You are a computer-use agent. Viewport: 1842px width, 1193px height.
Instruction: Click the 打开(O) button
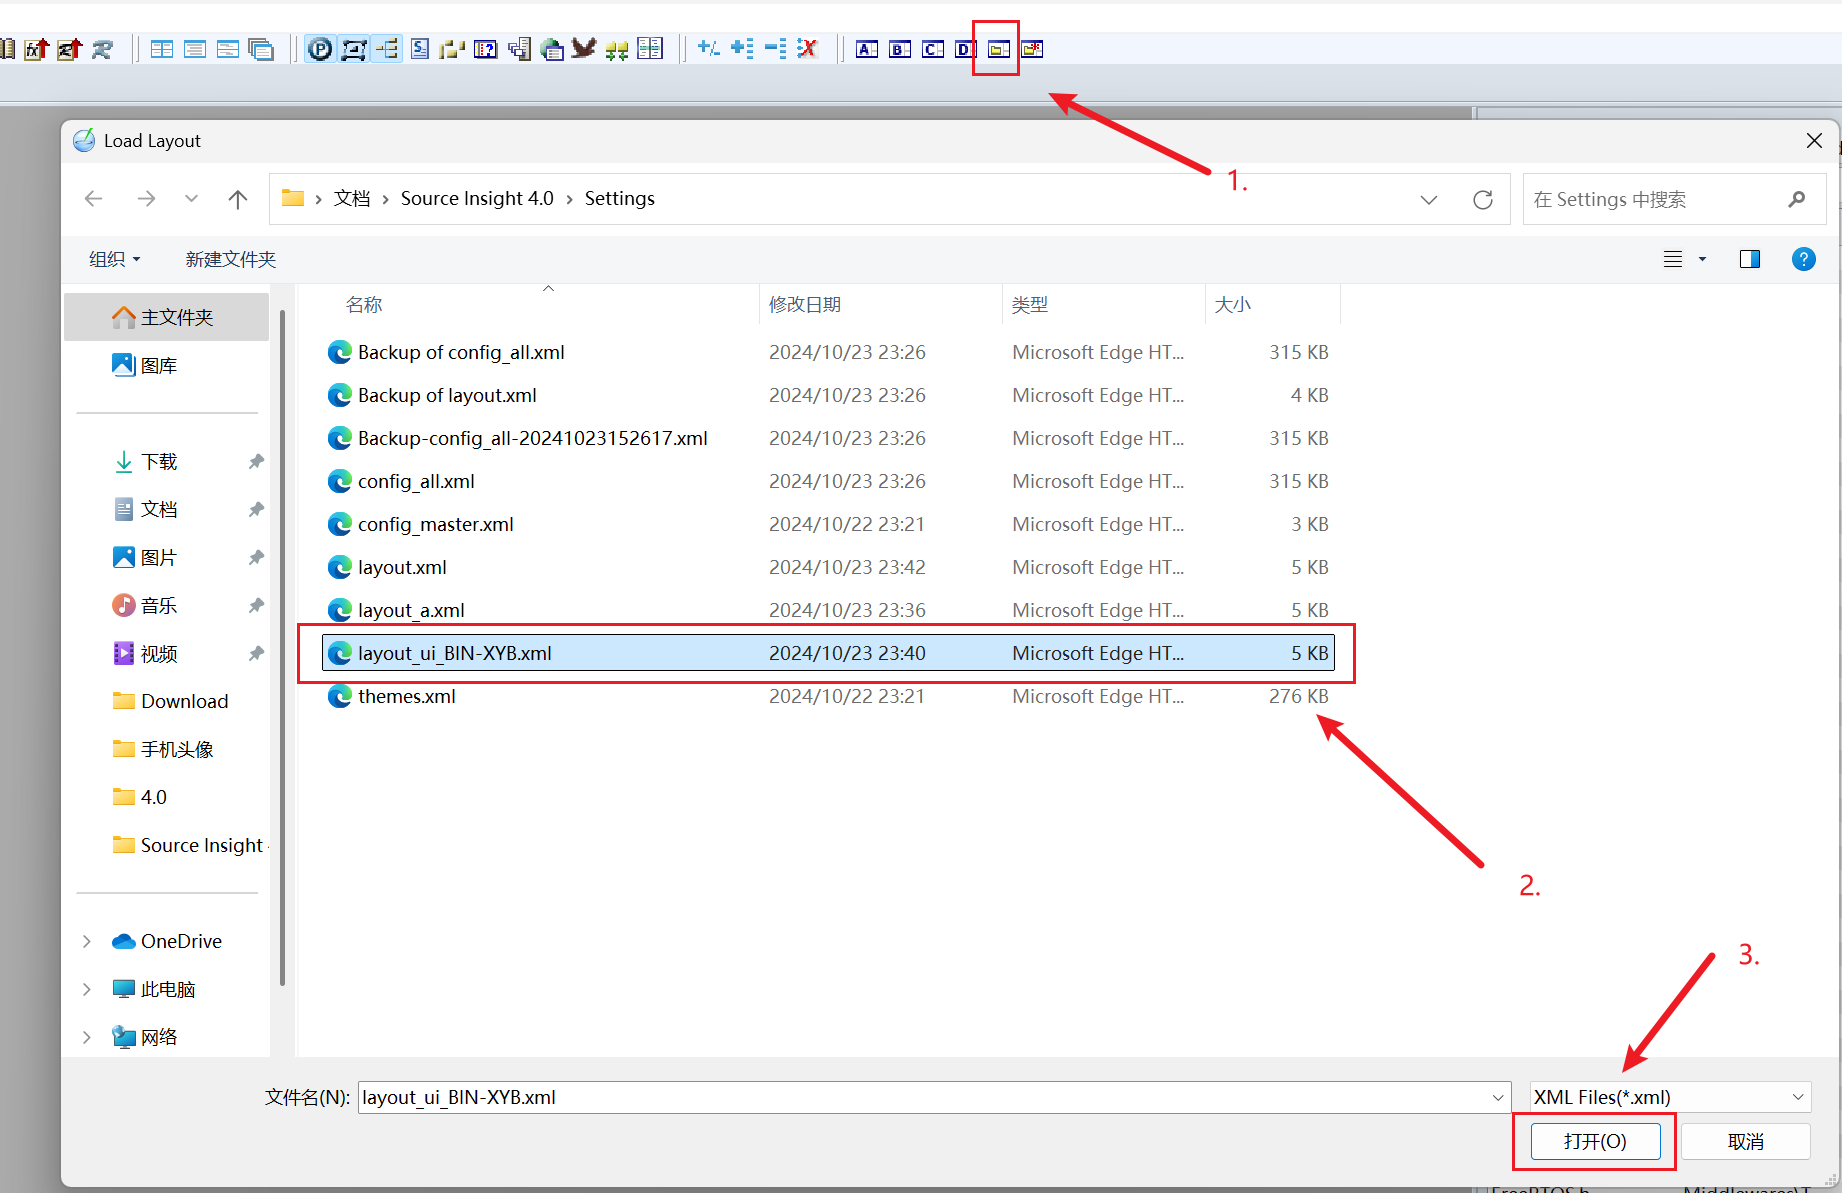[x=1595, y=1141]
